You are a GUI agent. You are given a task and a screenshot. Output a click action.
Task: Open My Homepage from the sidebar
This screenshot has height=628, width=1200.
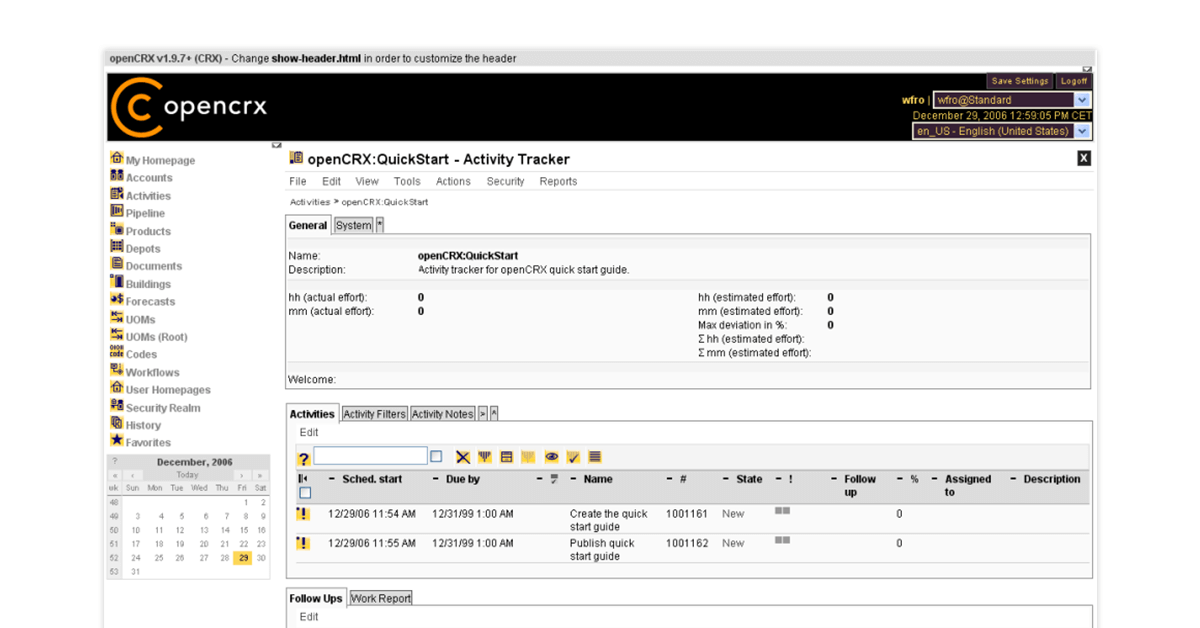point(153,160)
